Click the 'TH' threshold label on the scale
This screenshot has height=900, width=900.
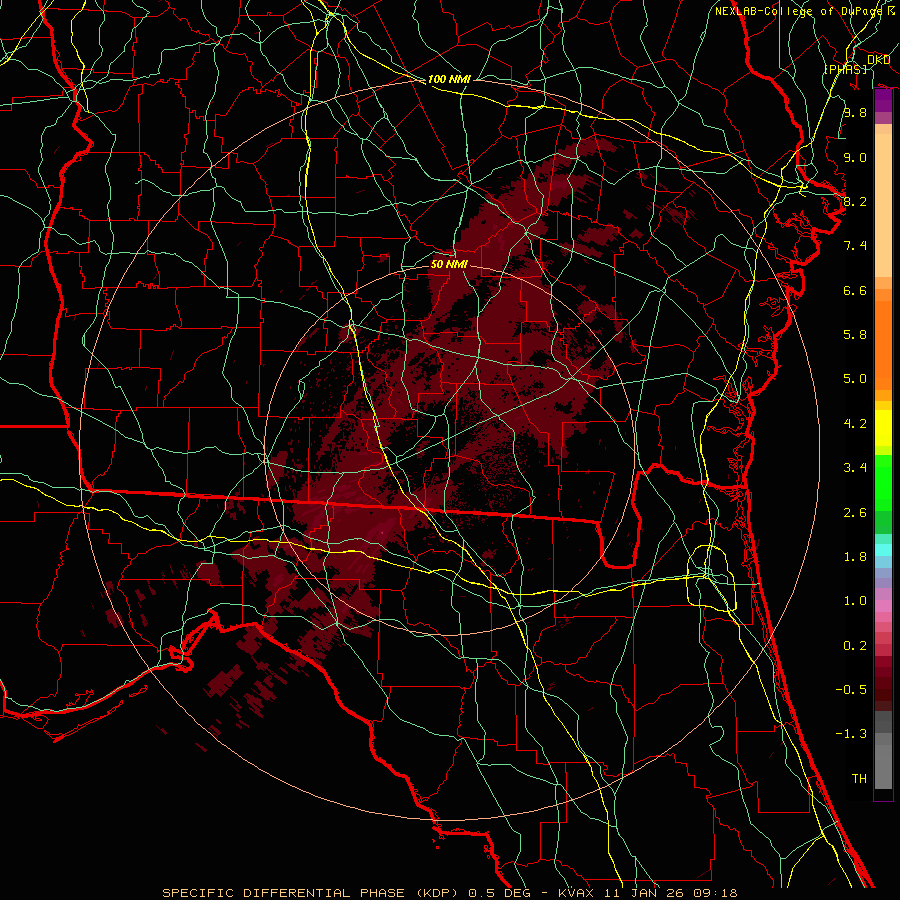pos(859,779)
